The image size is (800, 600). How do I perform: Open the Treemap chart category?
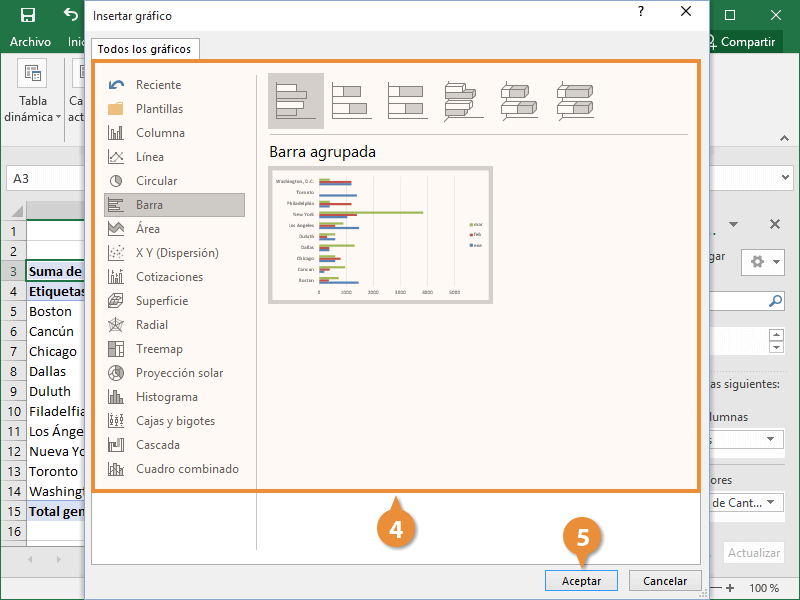tap(159, 349)
